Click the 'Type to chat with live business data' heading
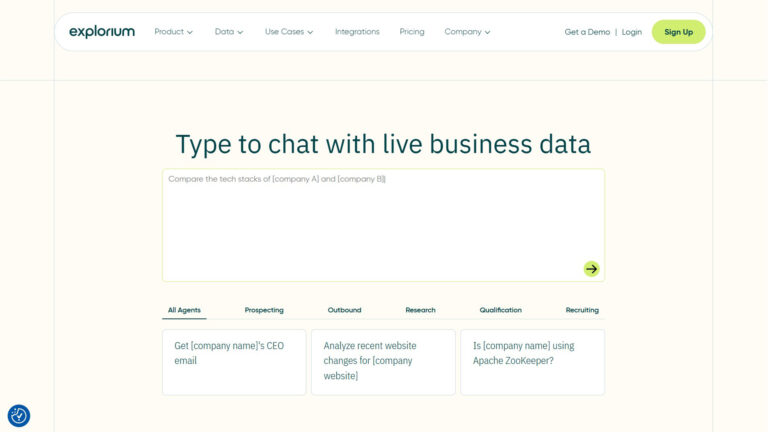The width and height of the screenshot is (768, 432). (x=384, y=144)
